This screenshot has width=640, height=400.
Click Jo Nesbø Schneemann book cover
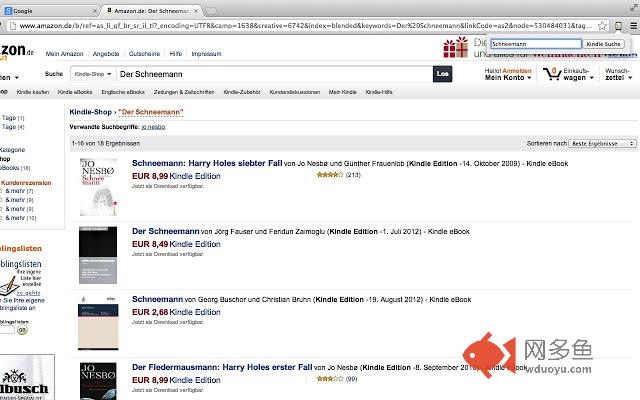(98, 187)
